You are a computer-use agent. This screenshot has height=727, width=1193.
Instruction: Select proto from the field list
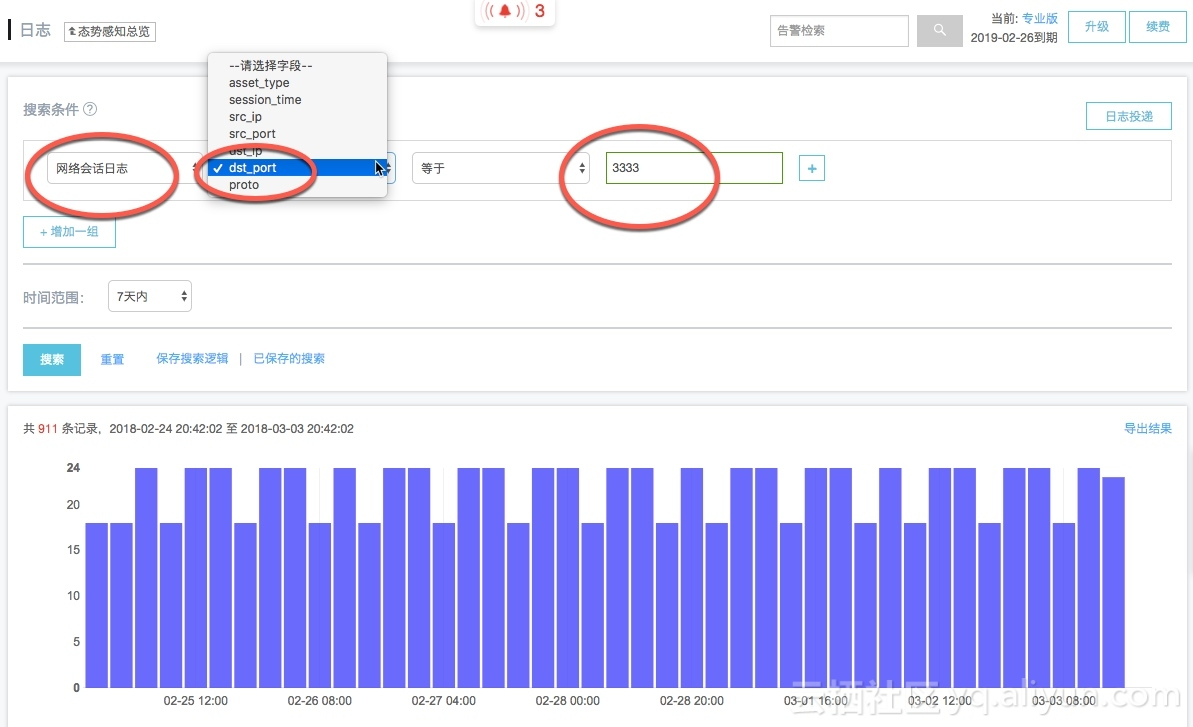pos(297,185)
